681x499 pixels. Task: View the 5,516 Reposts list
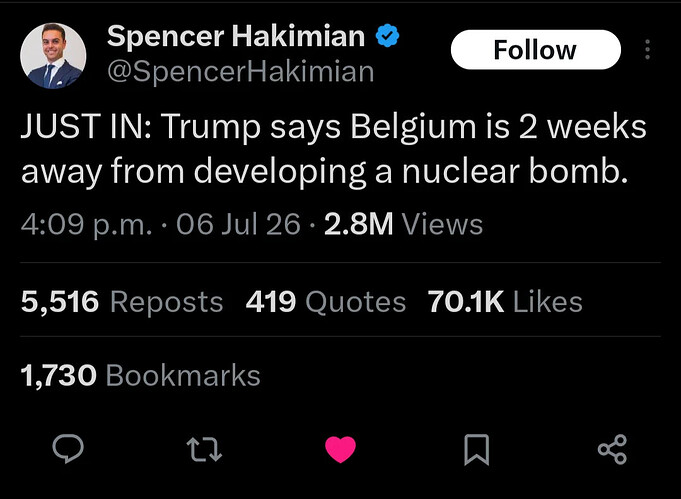coord(122,302)
